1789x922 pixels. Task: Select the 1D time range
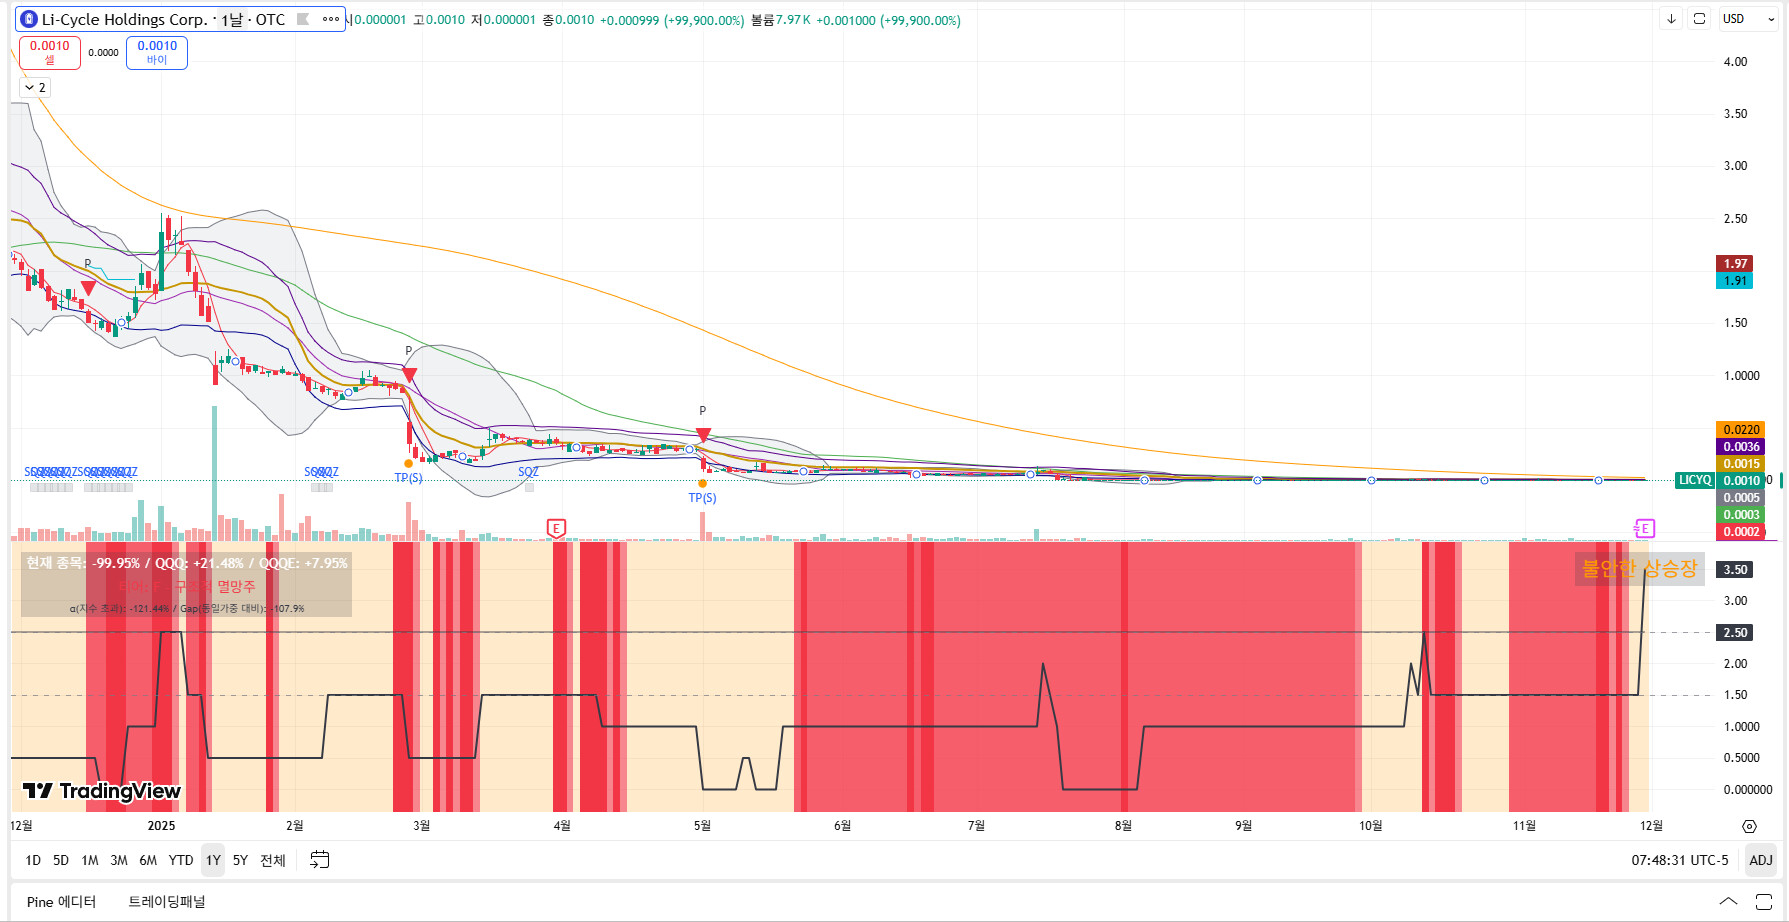click(x=33, y=860)
